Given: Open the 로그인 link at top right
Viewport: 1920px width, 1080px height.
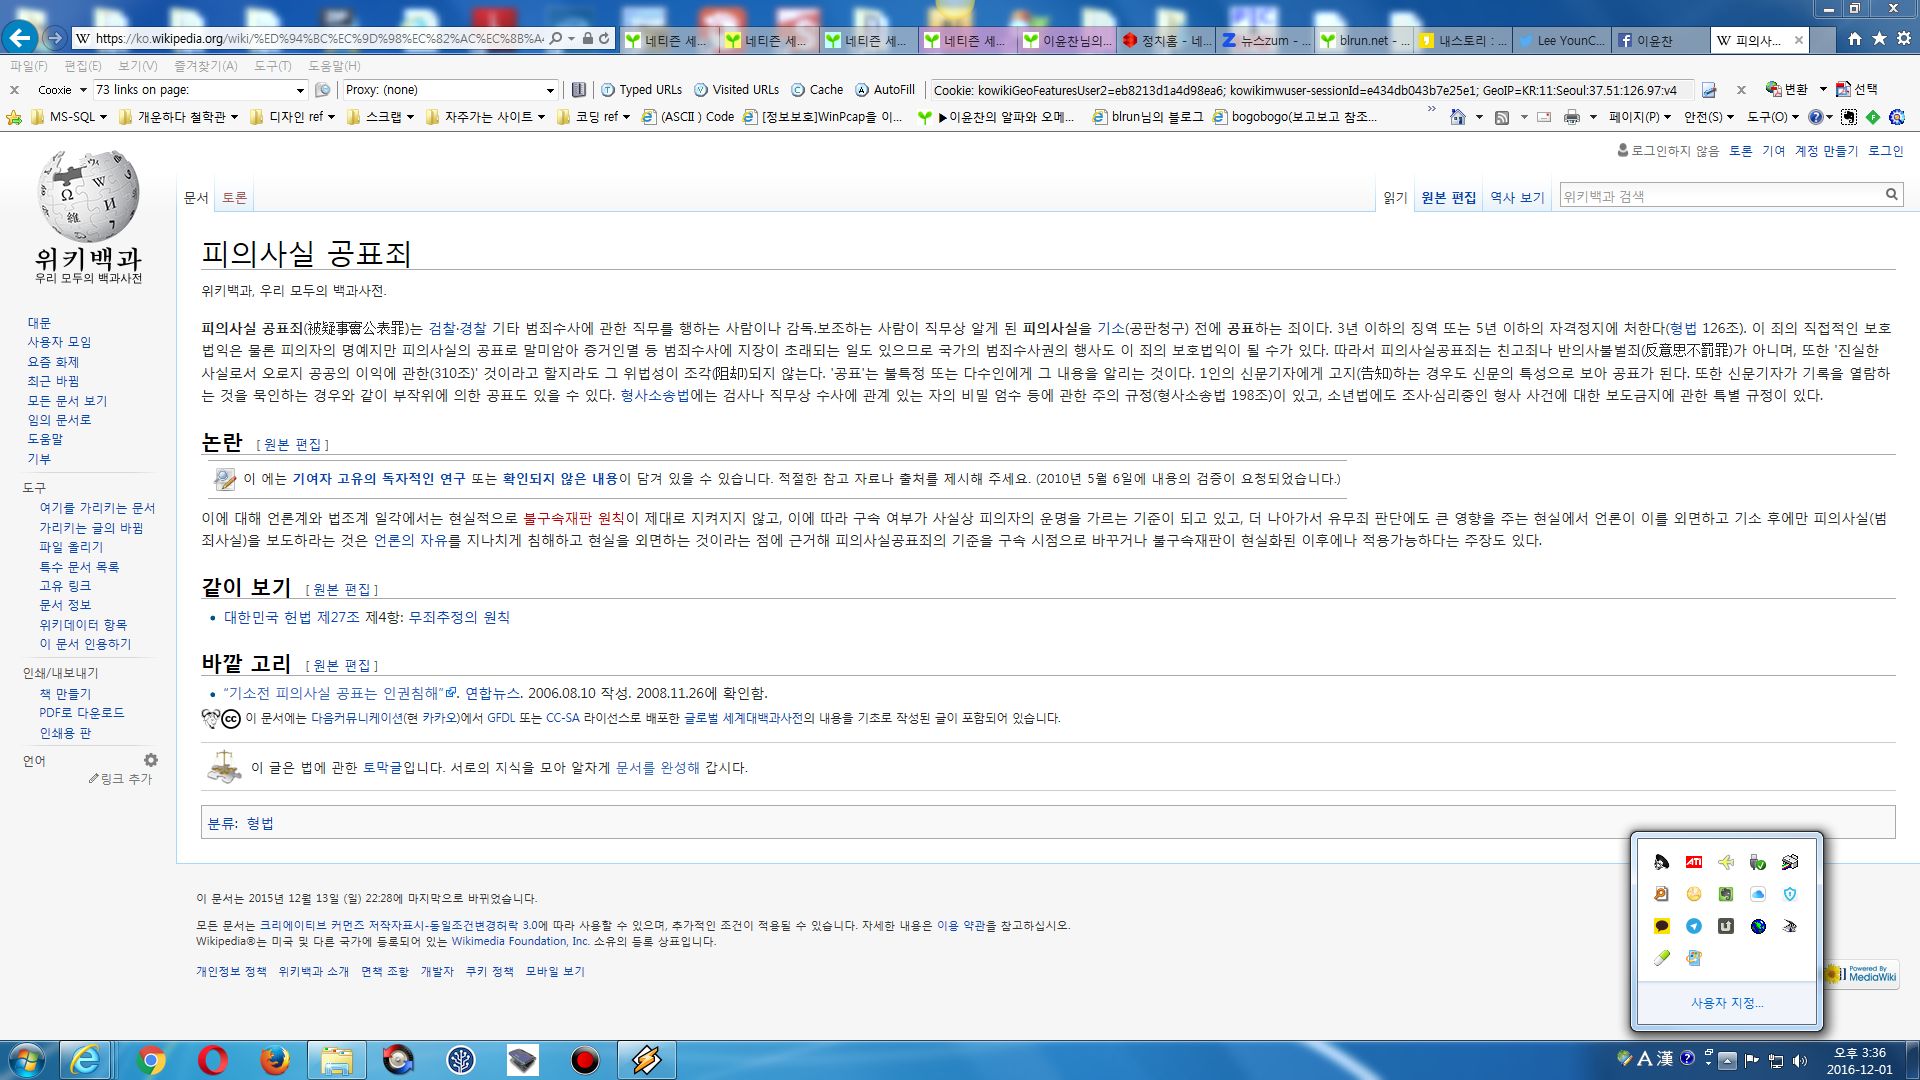Looking at the screenshot, I should click(1886, 151).
